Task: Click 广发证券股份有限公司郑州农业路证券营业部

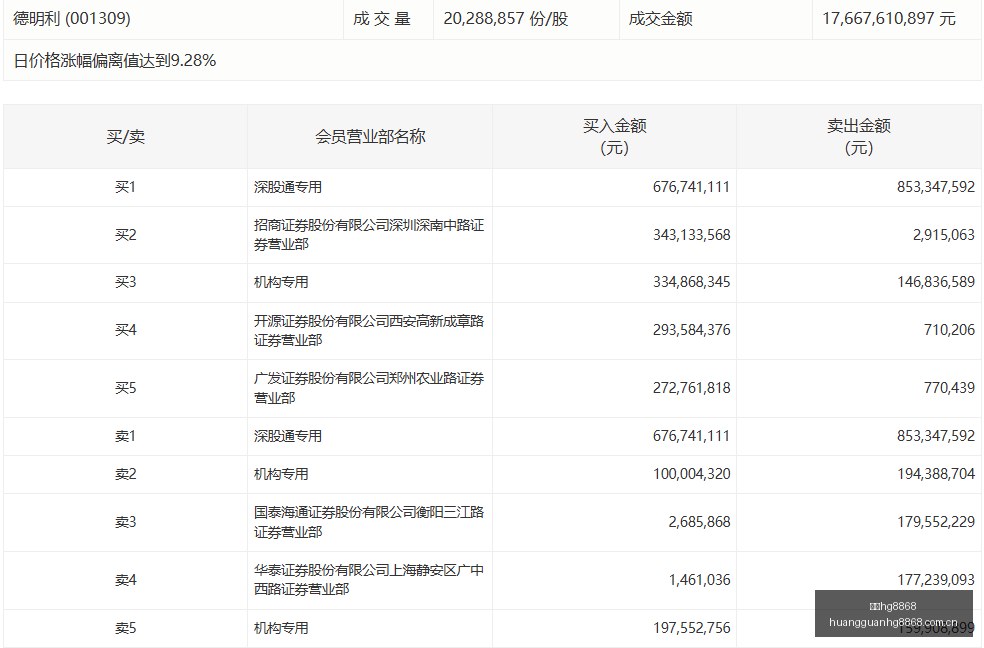Action: (x=369, y=388)
